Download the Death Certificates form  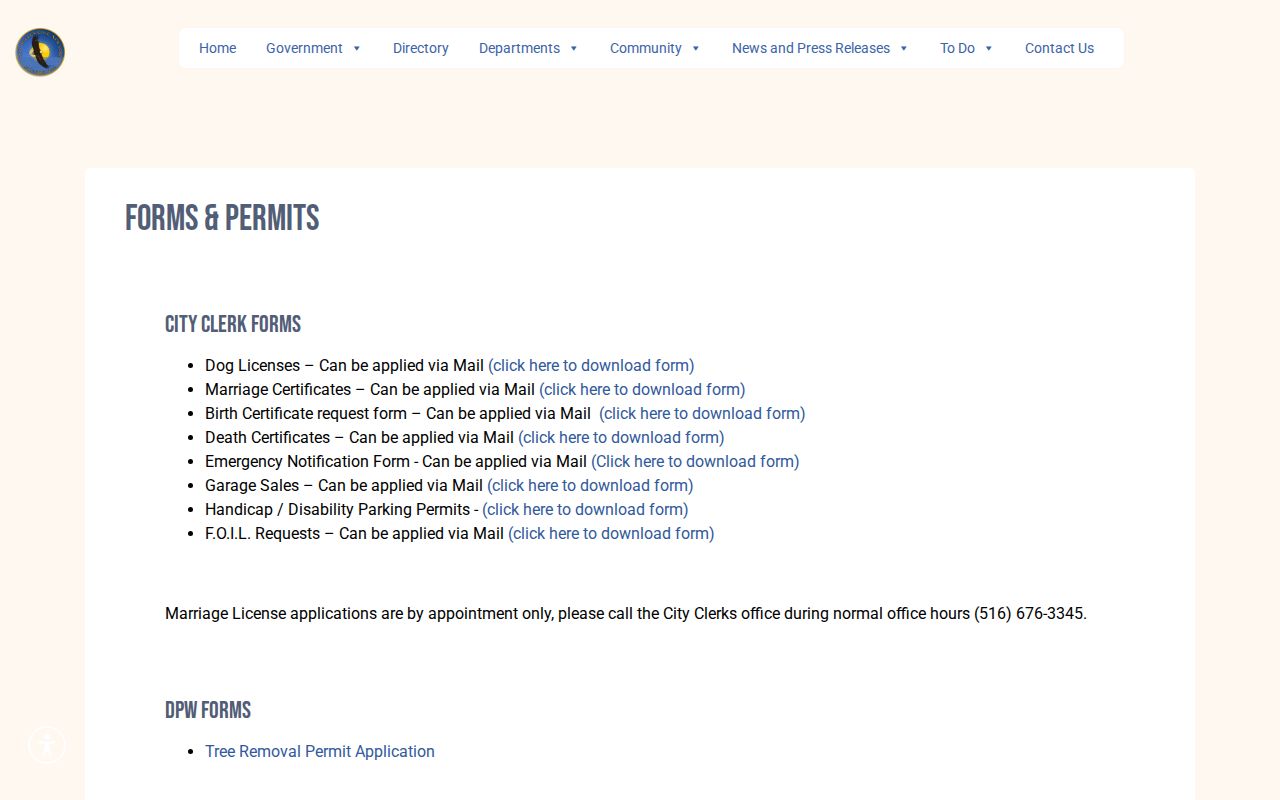621,438
